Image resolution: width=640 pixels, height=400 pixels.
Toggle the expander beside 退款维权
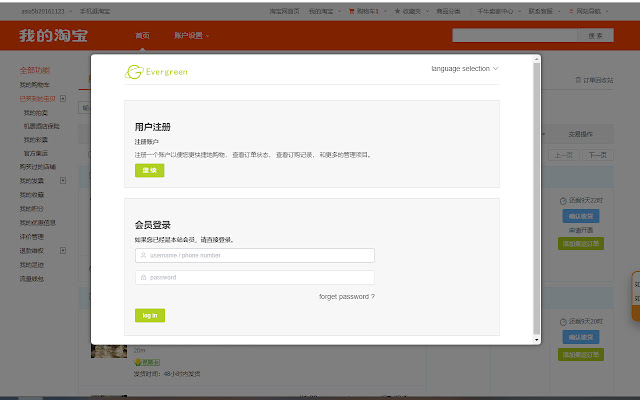point(63,250)
